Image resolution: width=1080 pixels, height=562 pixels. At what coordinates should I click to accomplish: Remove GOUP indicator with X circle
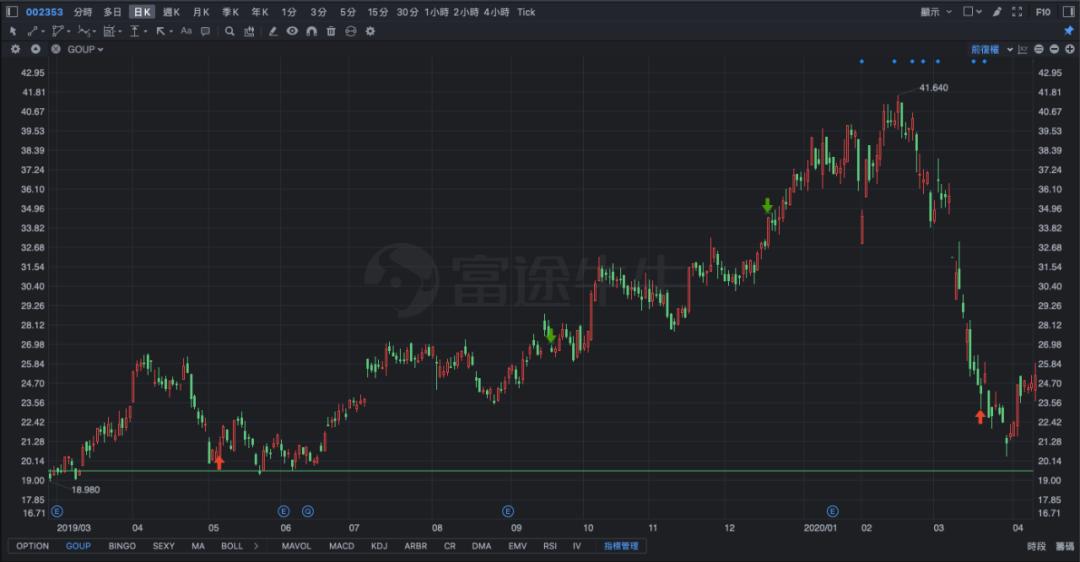[x=56, y=49]
